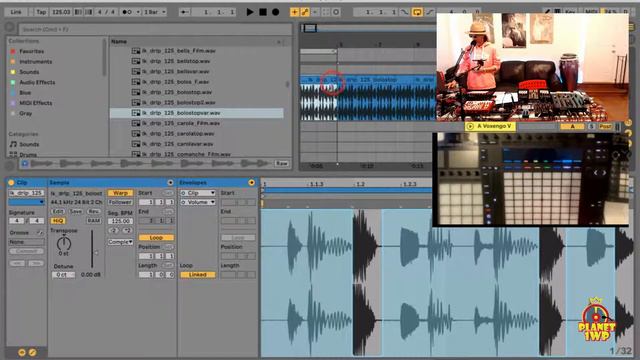Click the browser preview waveform

click(151, 164)
